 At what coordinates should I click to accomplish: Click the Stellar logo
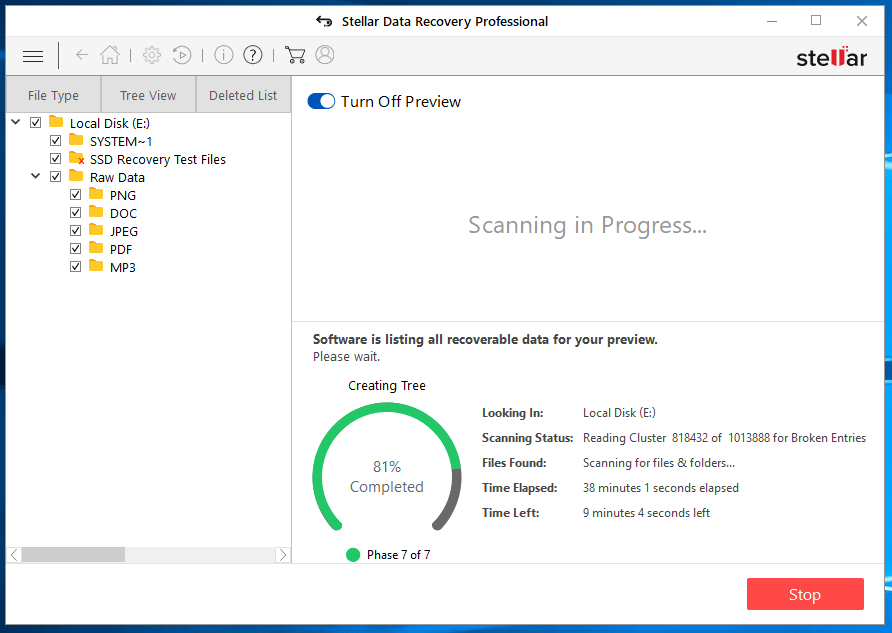click(831, 57)
